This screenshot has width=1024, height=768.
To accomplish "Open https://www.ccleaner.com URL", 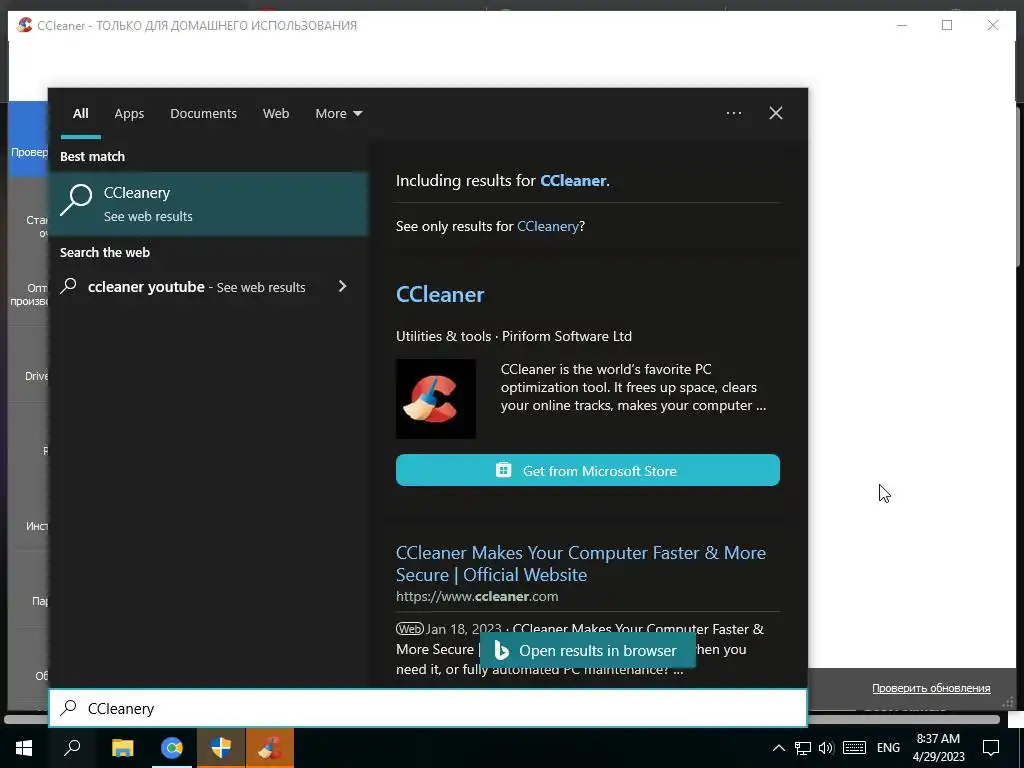I will coord(477,596).
